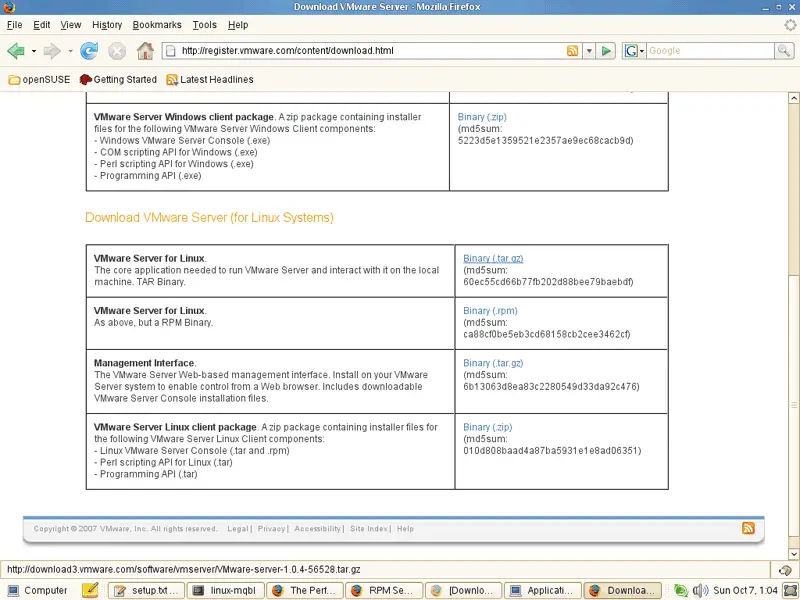The image size is (800, 600).
Task: Click the rightmost taskbar corner icon
Action: coord(790,590)
